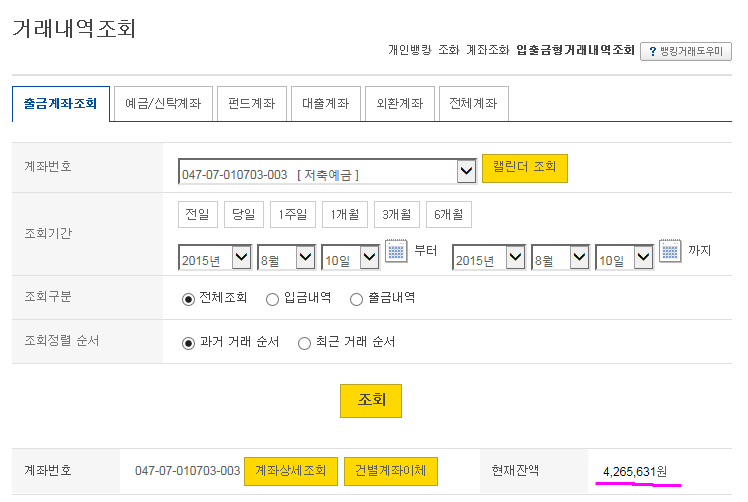Select 과거 거래 순서 sort order
This screenshot has width=748, height=502.
188,342
